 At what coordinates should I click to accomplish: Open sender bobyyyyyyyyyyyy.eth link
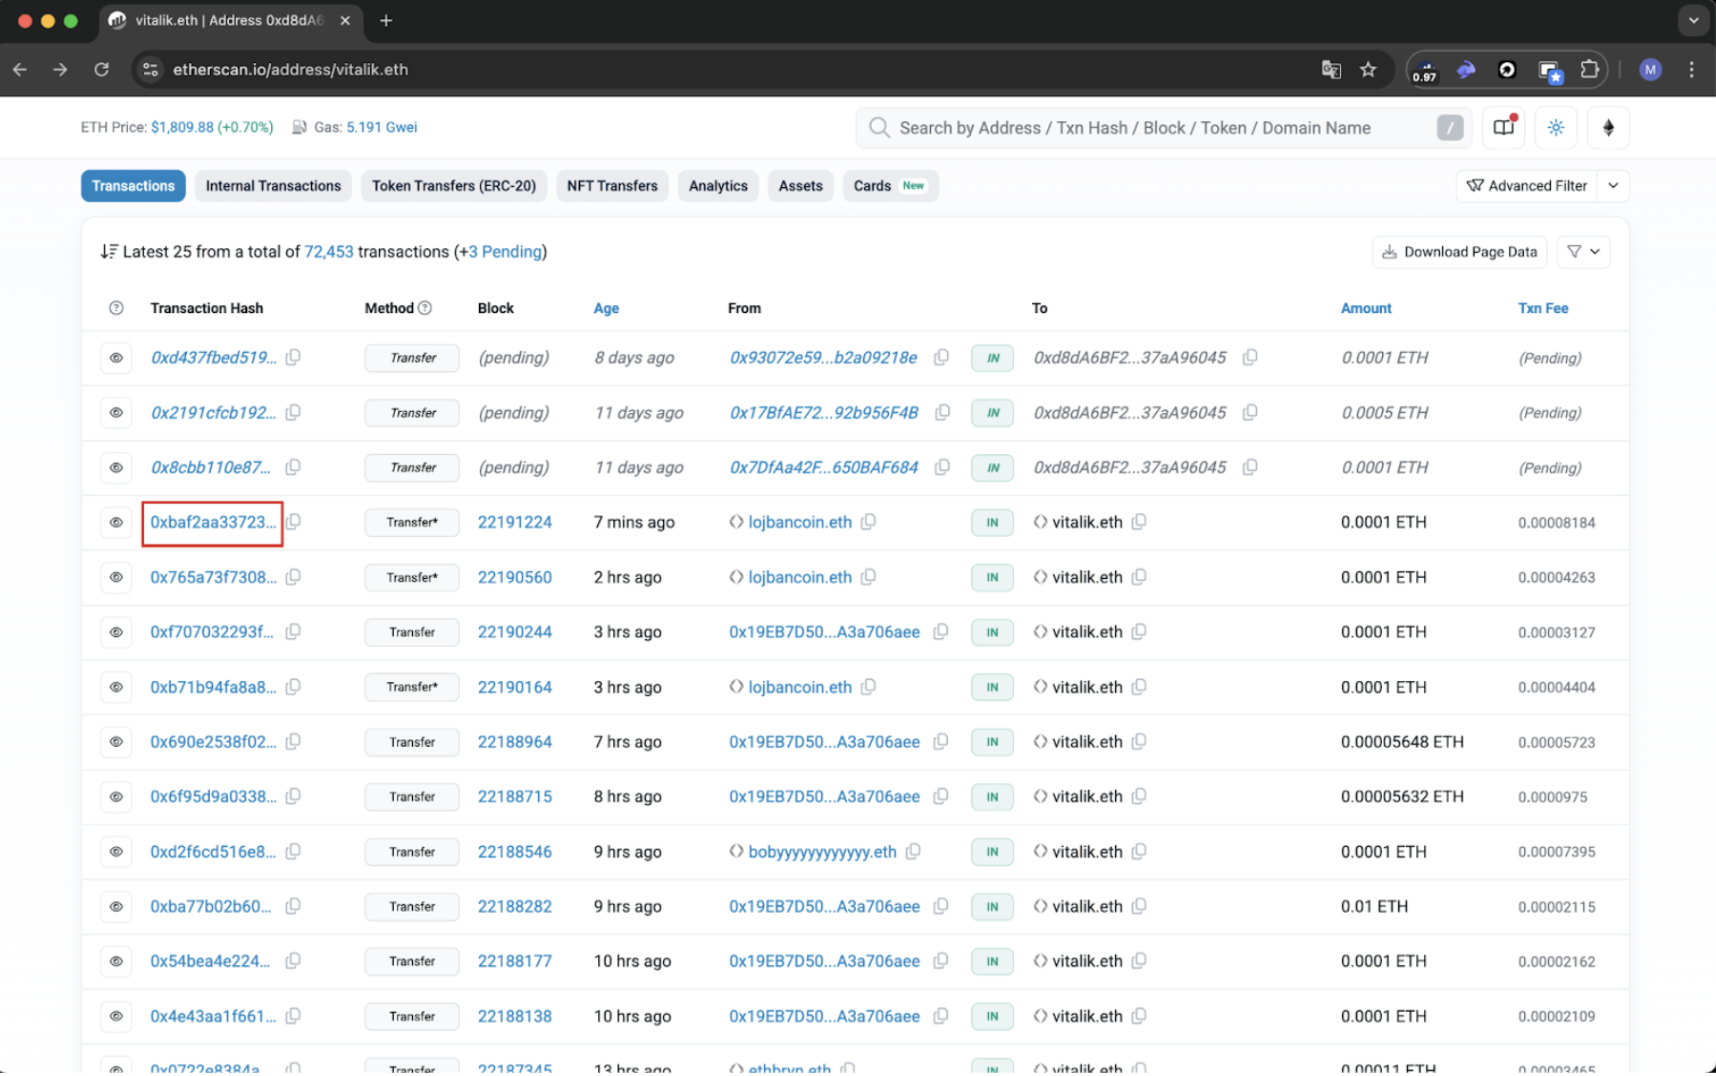pyautogui.click(x=822, y=852)
